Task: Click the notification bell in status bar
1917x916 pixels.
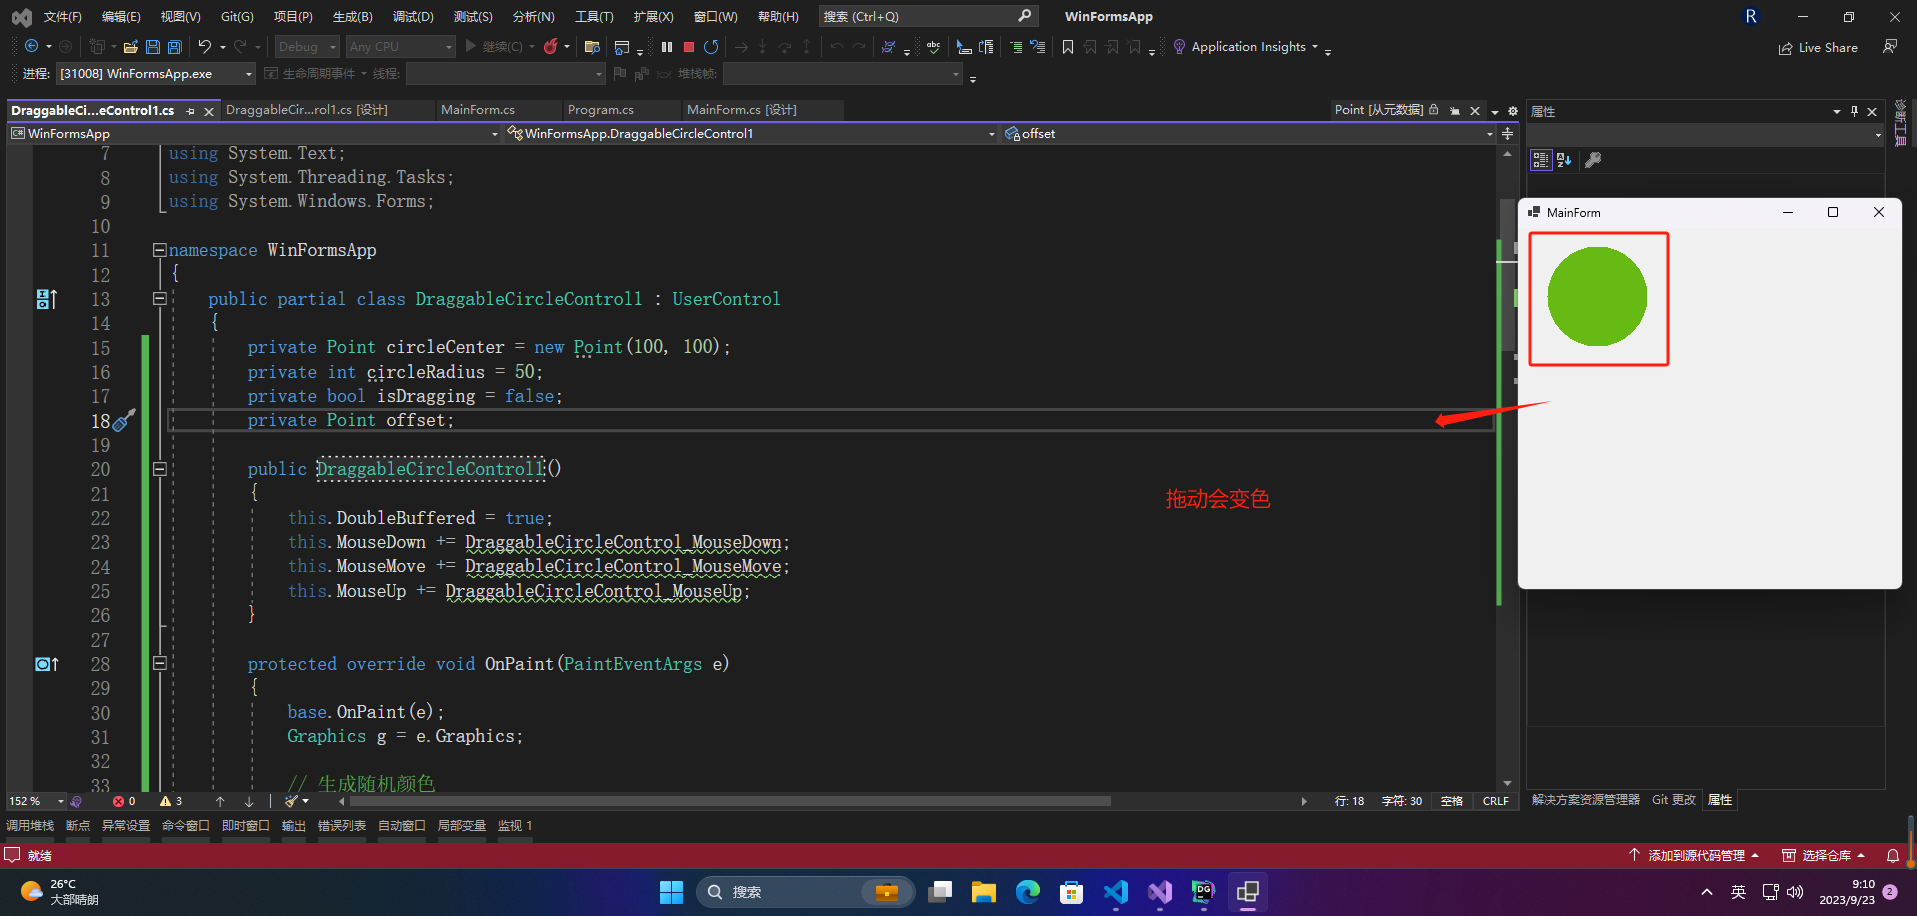Action: click(x=1893, y=856)
